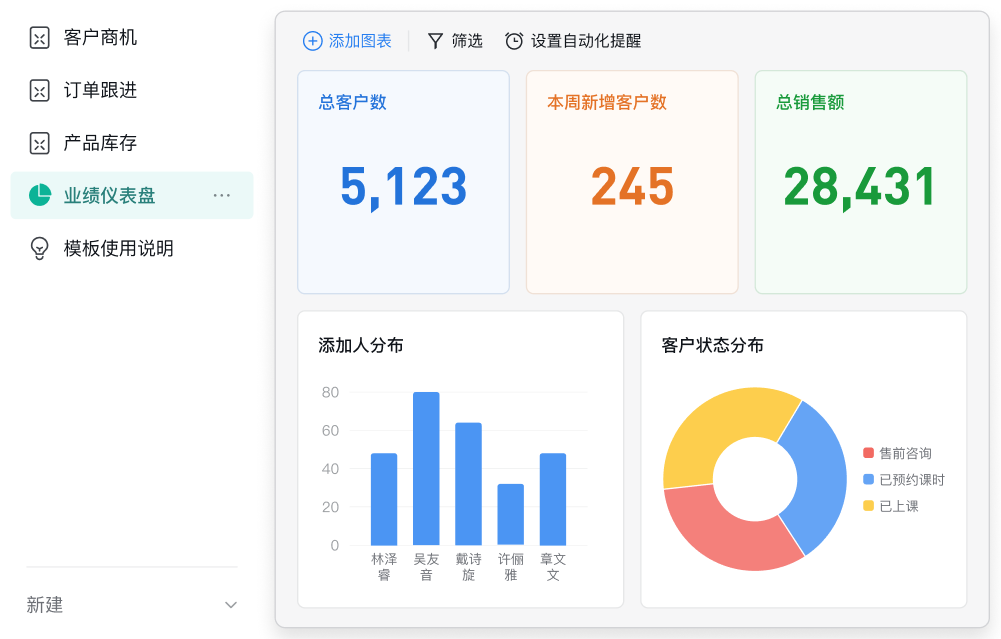Click the plus circle icon for 添加图表

point(312,41)
